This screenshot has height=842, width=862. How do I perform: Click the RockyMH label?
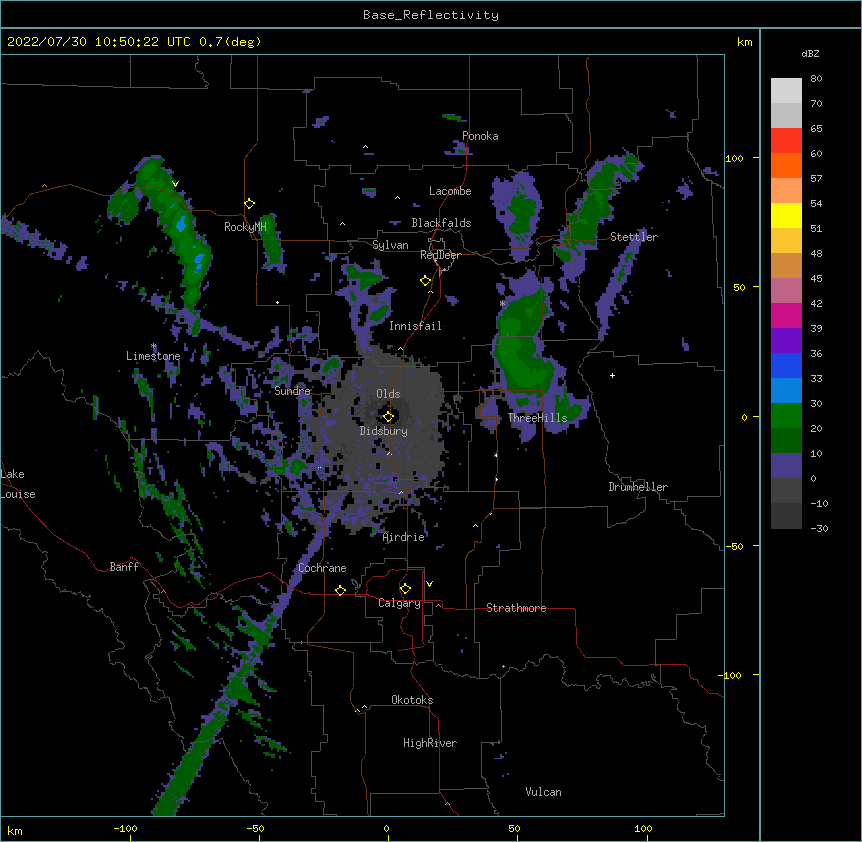coord(245,227)
